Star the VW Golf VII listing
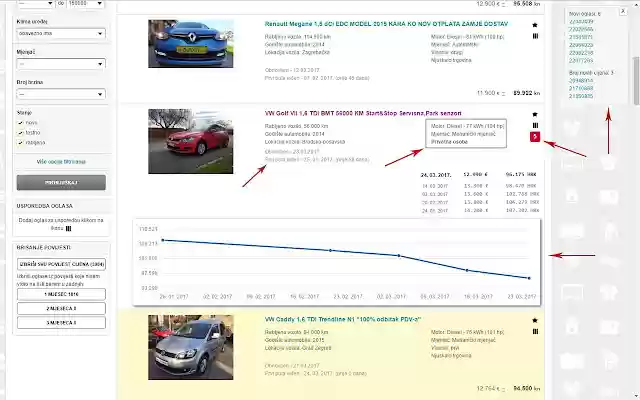Image resolution: width=640 pixels, height=400 pixels. click(535, 114)
